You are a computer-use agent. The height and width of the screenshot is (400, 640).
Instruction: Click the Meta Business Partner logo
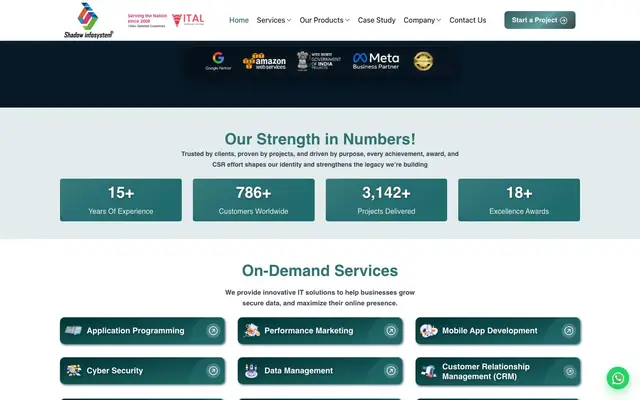pyautogui.click(x=376, y=61)
